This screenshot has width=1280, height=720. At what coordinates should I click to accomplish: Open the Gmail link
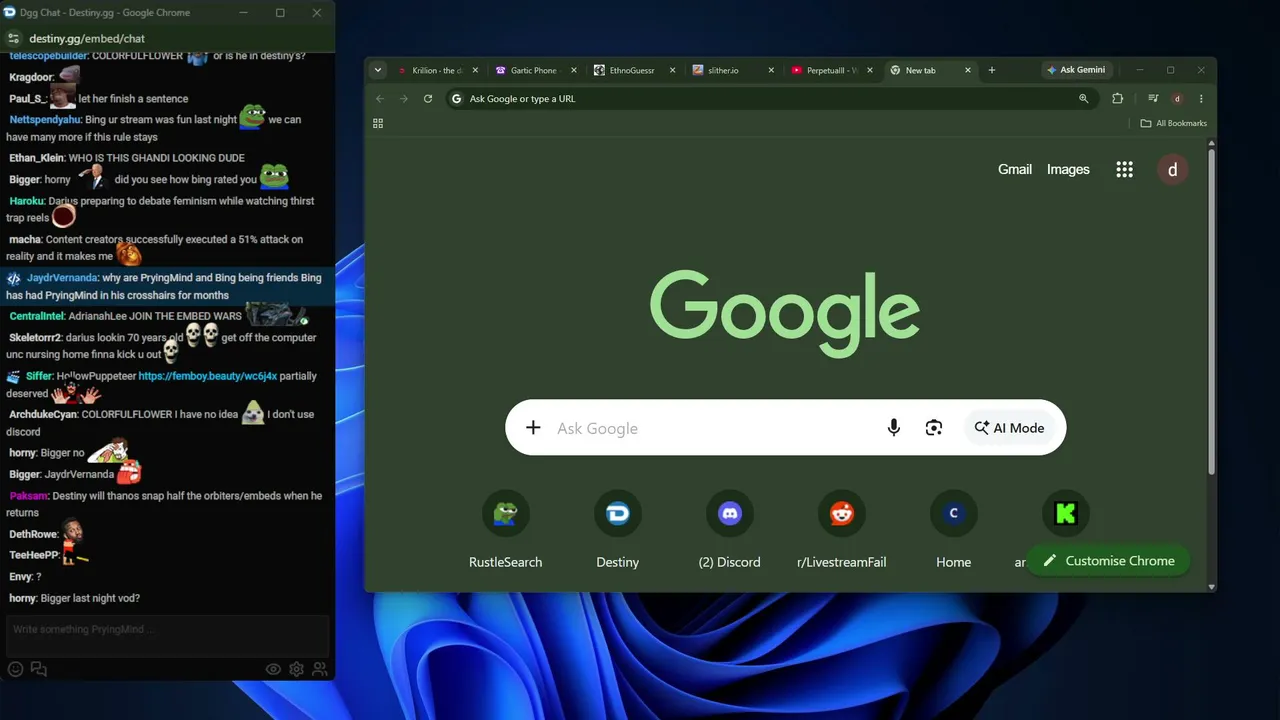tap(1015, 169)
